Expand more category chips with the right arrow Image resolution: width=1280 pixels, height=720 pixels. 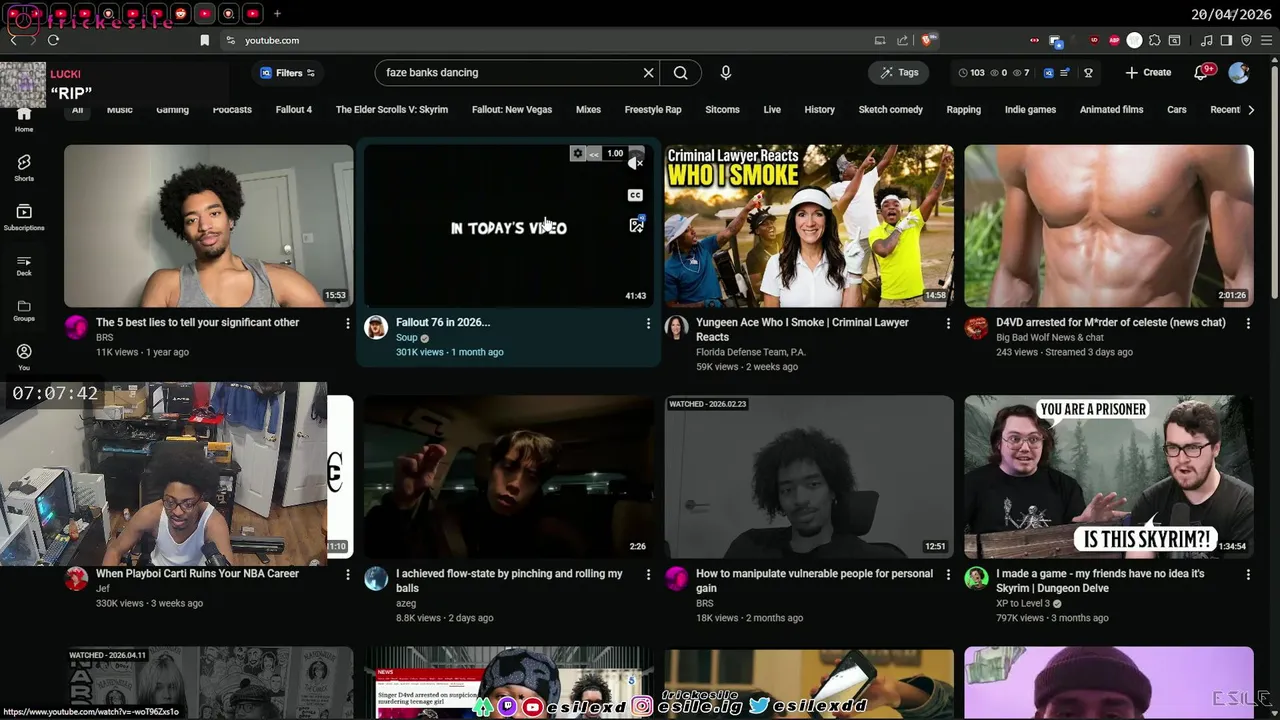(x=1251, y=110)
